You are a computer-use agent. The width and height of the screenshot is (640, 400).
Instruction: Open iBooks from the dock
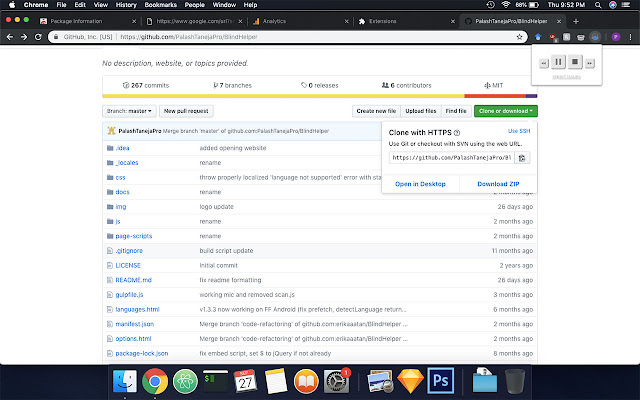point(306,381)
